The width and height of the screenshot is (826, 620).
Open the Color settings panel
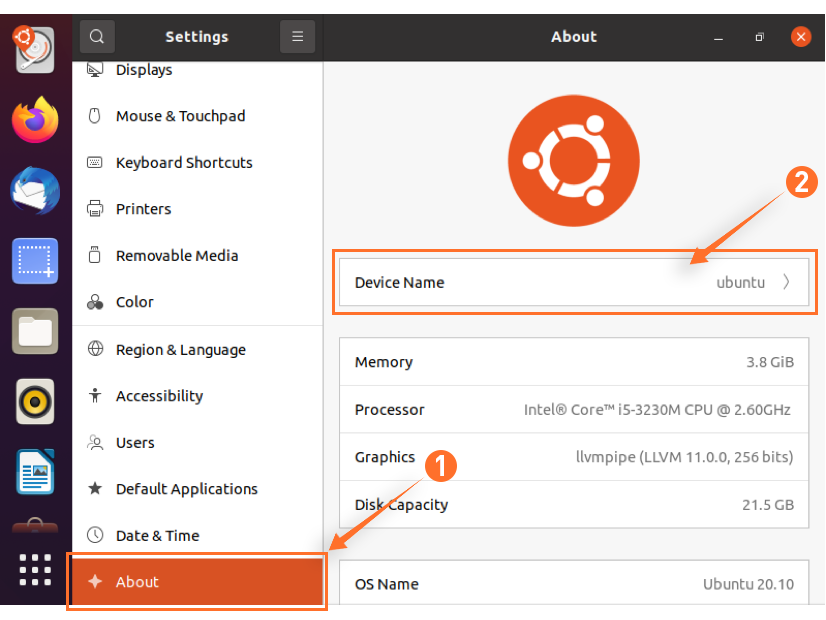click(x=197, y=302)
